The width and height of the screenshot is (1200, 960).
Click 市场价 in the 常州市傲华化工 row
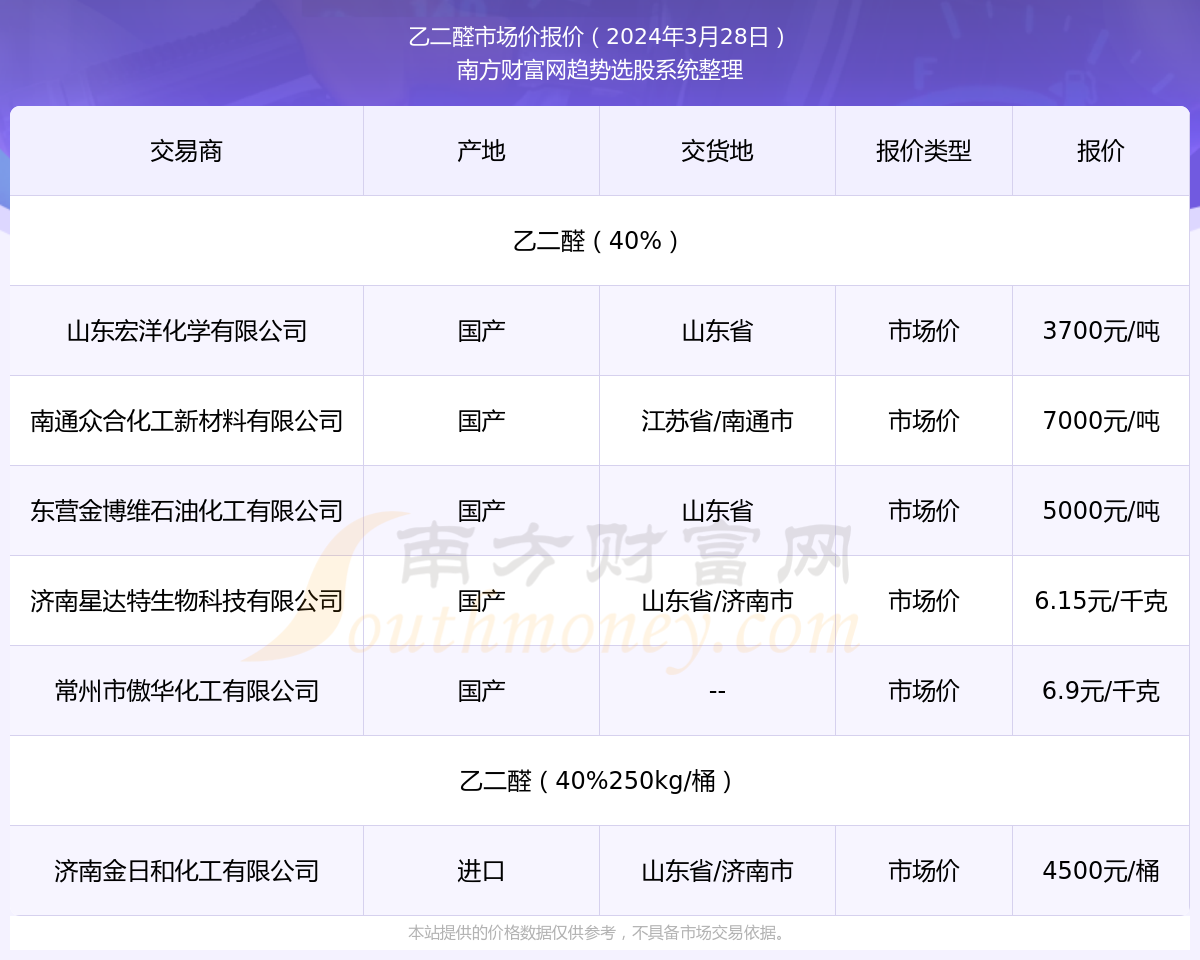pos(924,691)
